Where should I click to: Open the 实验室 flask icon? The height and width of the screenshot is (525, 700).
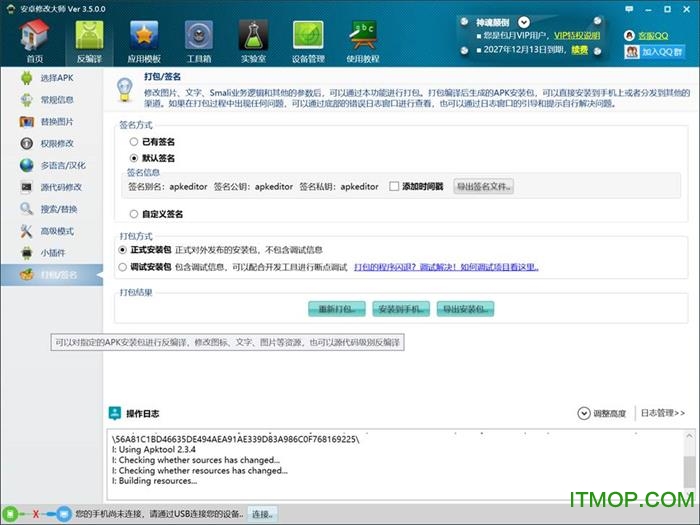point(253,38)
